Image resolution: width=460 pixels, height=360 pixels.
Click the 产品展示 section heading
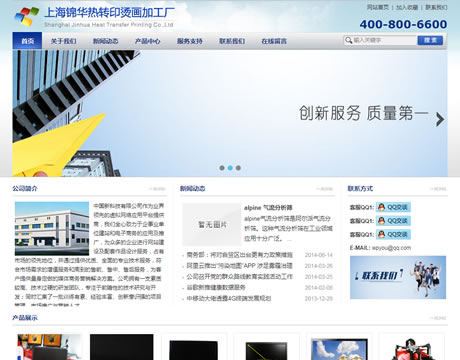click(25, 318)
